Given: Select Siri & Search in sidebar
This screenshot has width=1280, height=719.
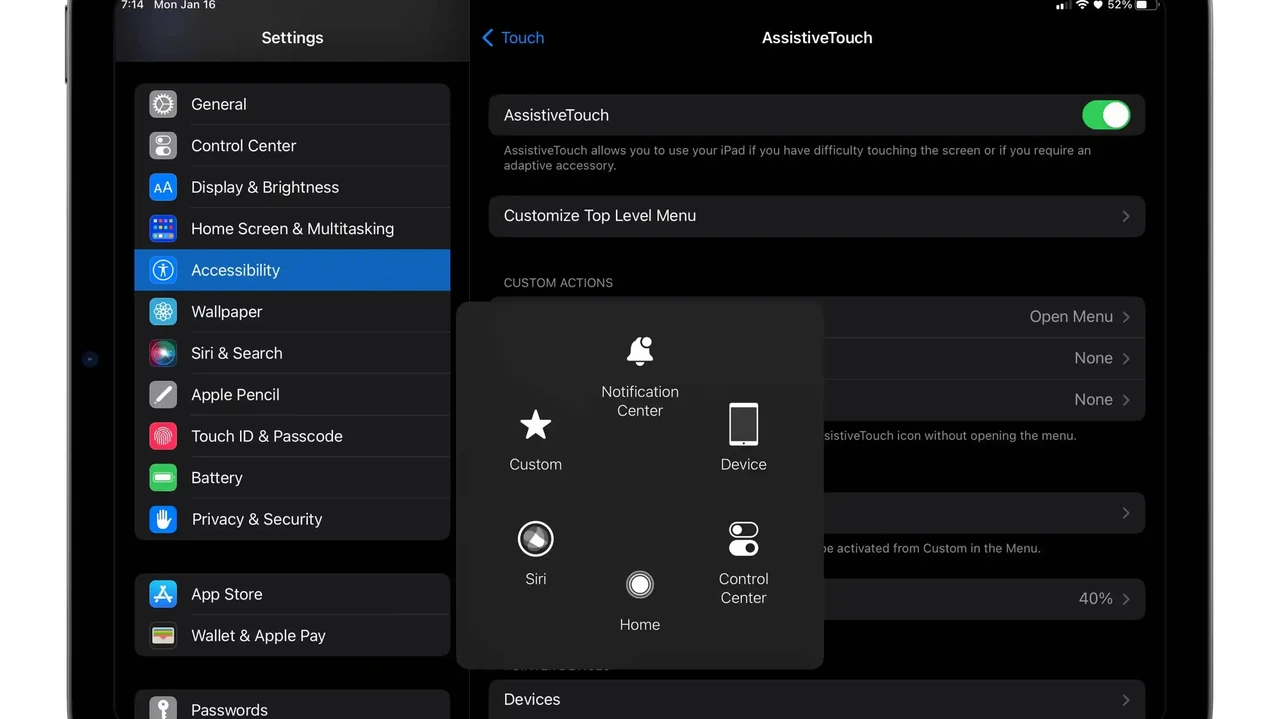Looking at the screenshot, I should point(292,353).
